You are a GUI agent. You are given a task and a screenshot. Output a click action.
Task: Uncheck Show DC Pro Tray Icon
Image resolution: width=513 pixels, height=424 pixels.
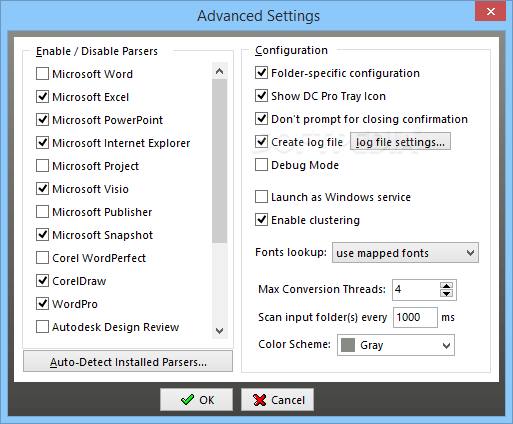(x=261, y=96)
